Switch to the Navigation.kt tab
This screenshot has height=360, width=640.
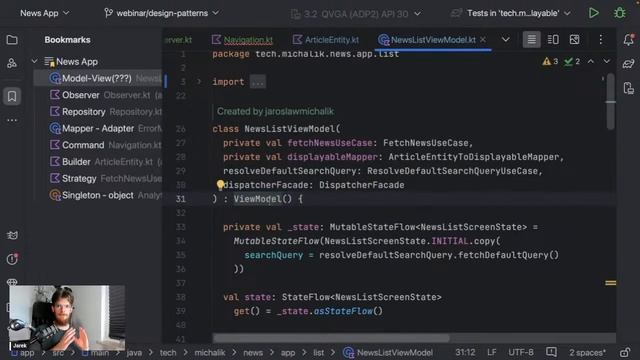tap(242, 40)
